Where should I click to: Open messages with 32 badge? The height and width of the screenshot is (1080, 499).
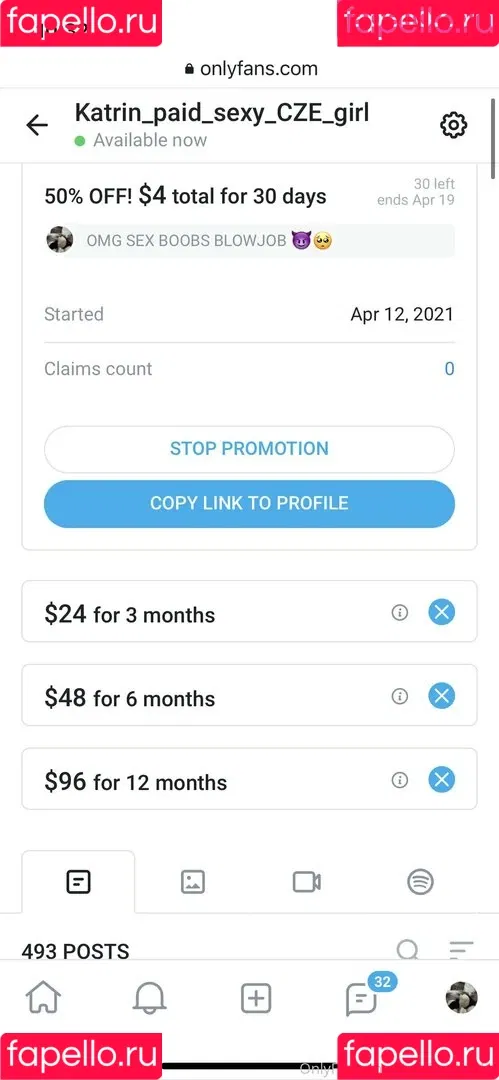tap(362, 998)
